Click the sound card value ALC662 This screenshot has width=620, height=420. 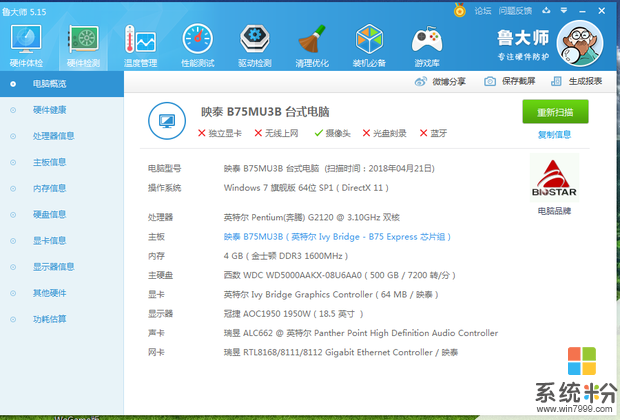point(361,333)
